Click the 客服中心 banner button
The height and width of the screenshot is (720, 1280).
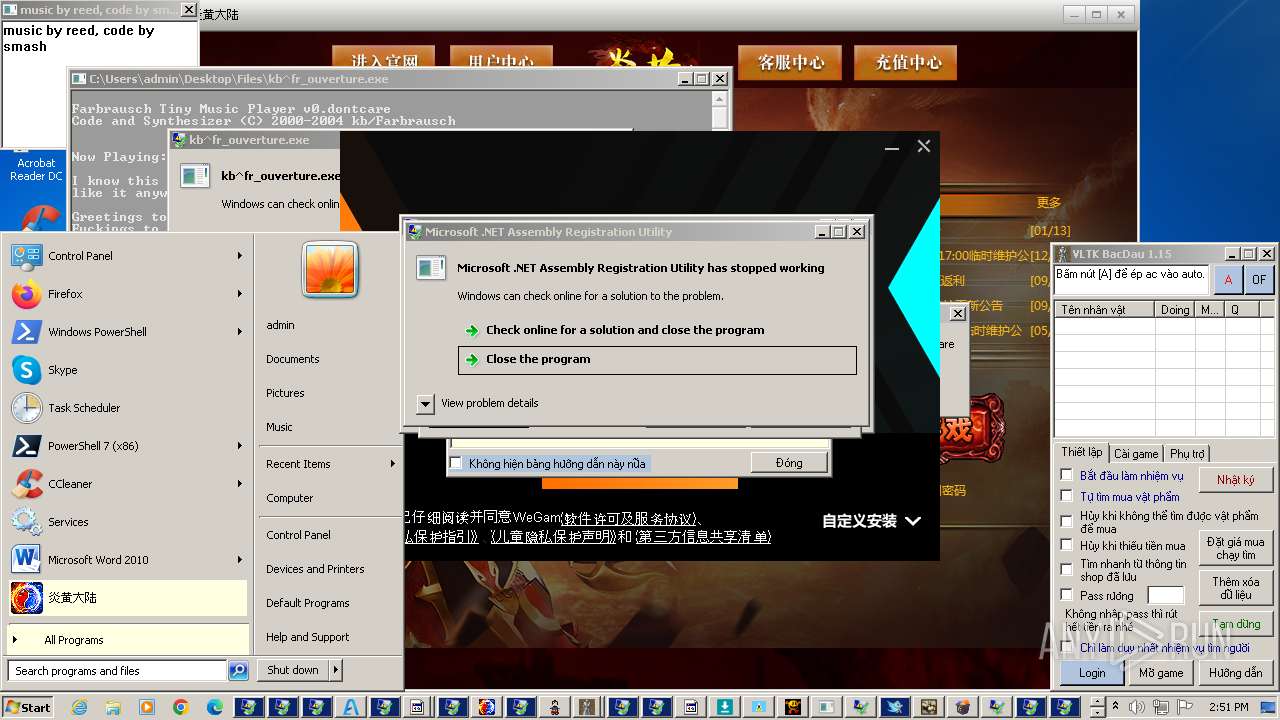pos(790,62)
